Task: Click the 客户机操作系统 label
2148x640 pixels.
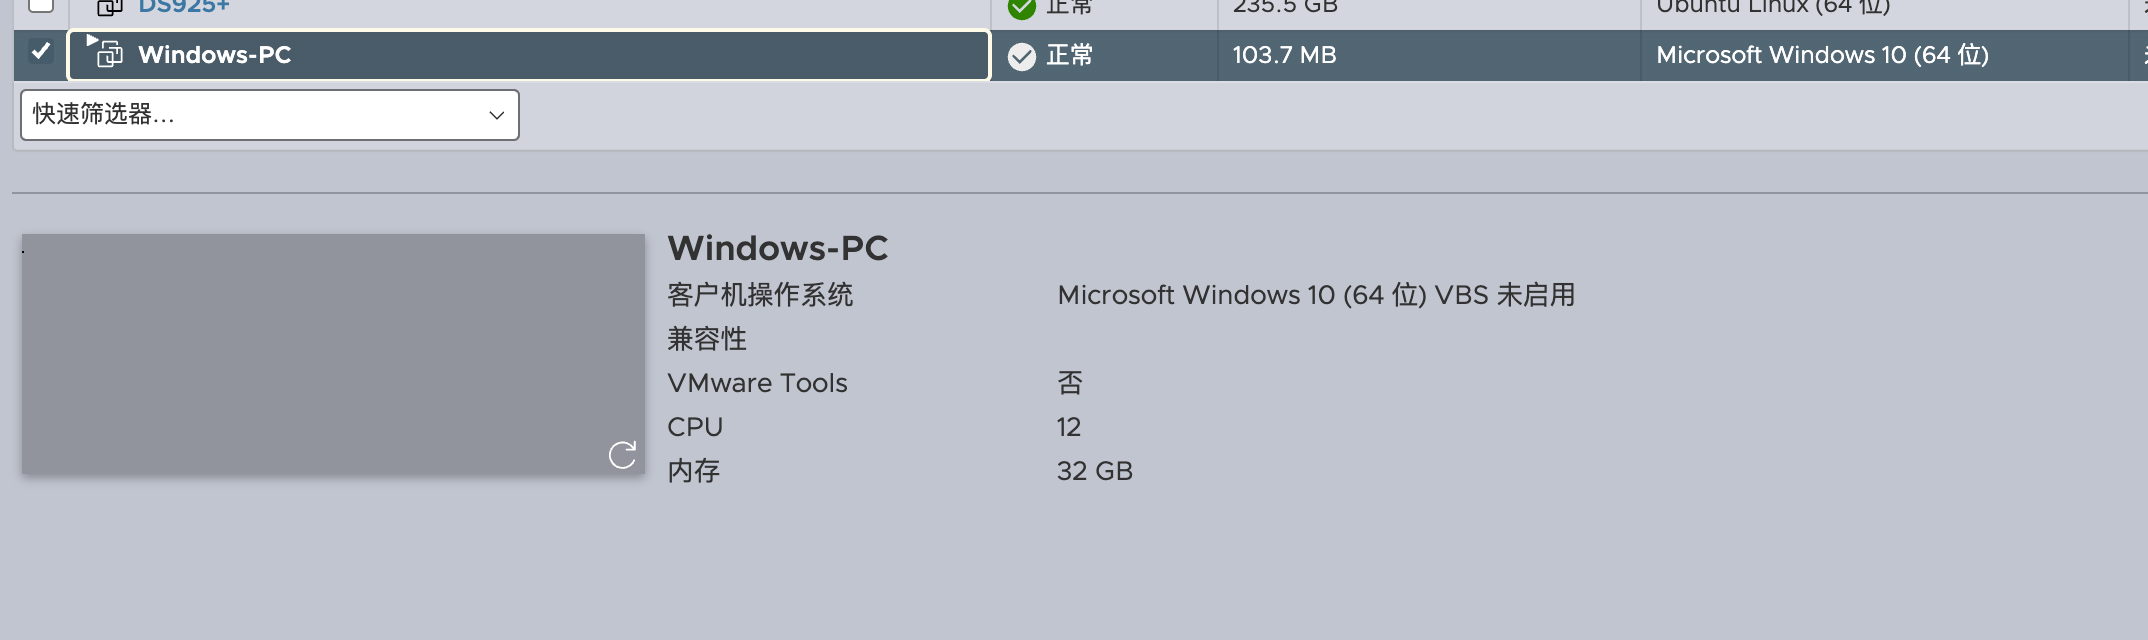Action: click(760, 295)
